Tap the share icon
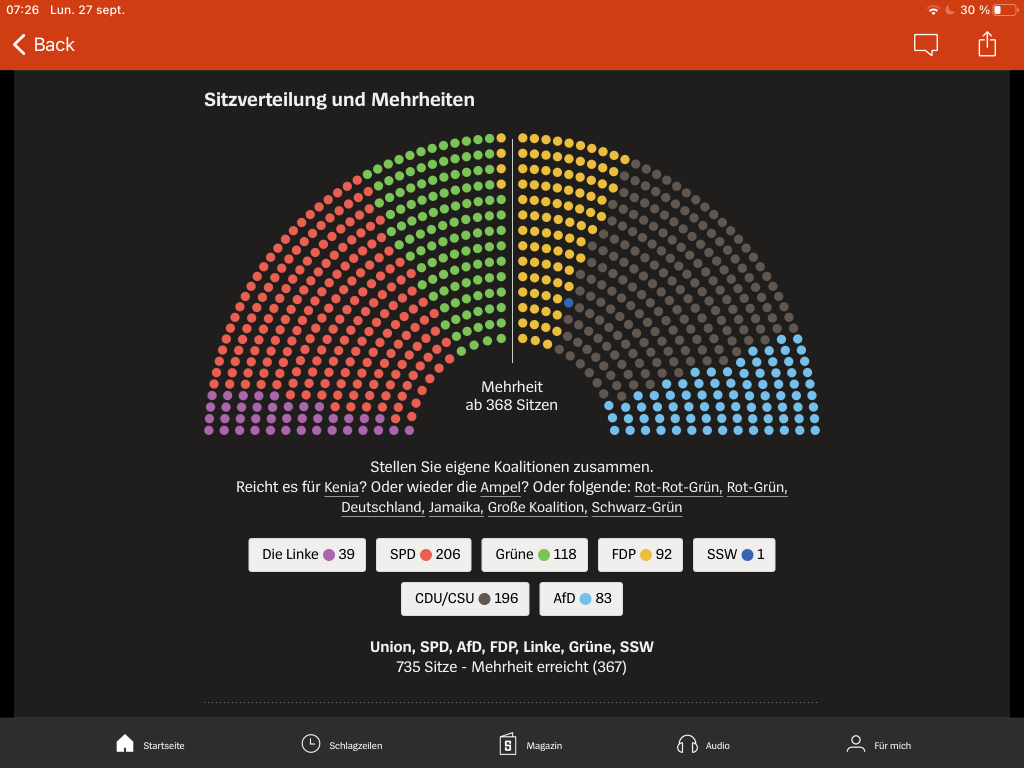Image resolution: width=1024 pixels, height=768 pixels. pyautogui.click(x=987, y=45)
